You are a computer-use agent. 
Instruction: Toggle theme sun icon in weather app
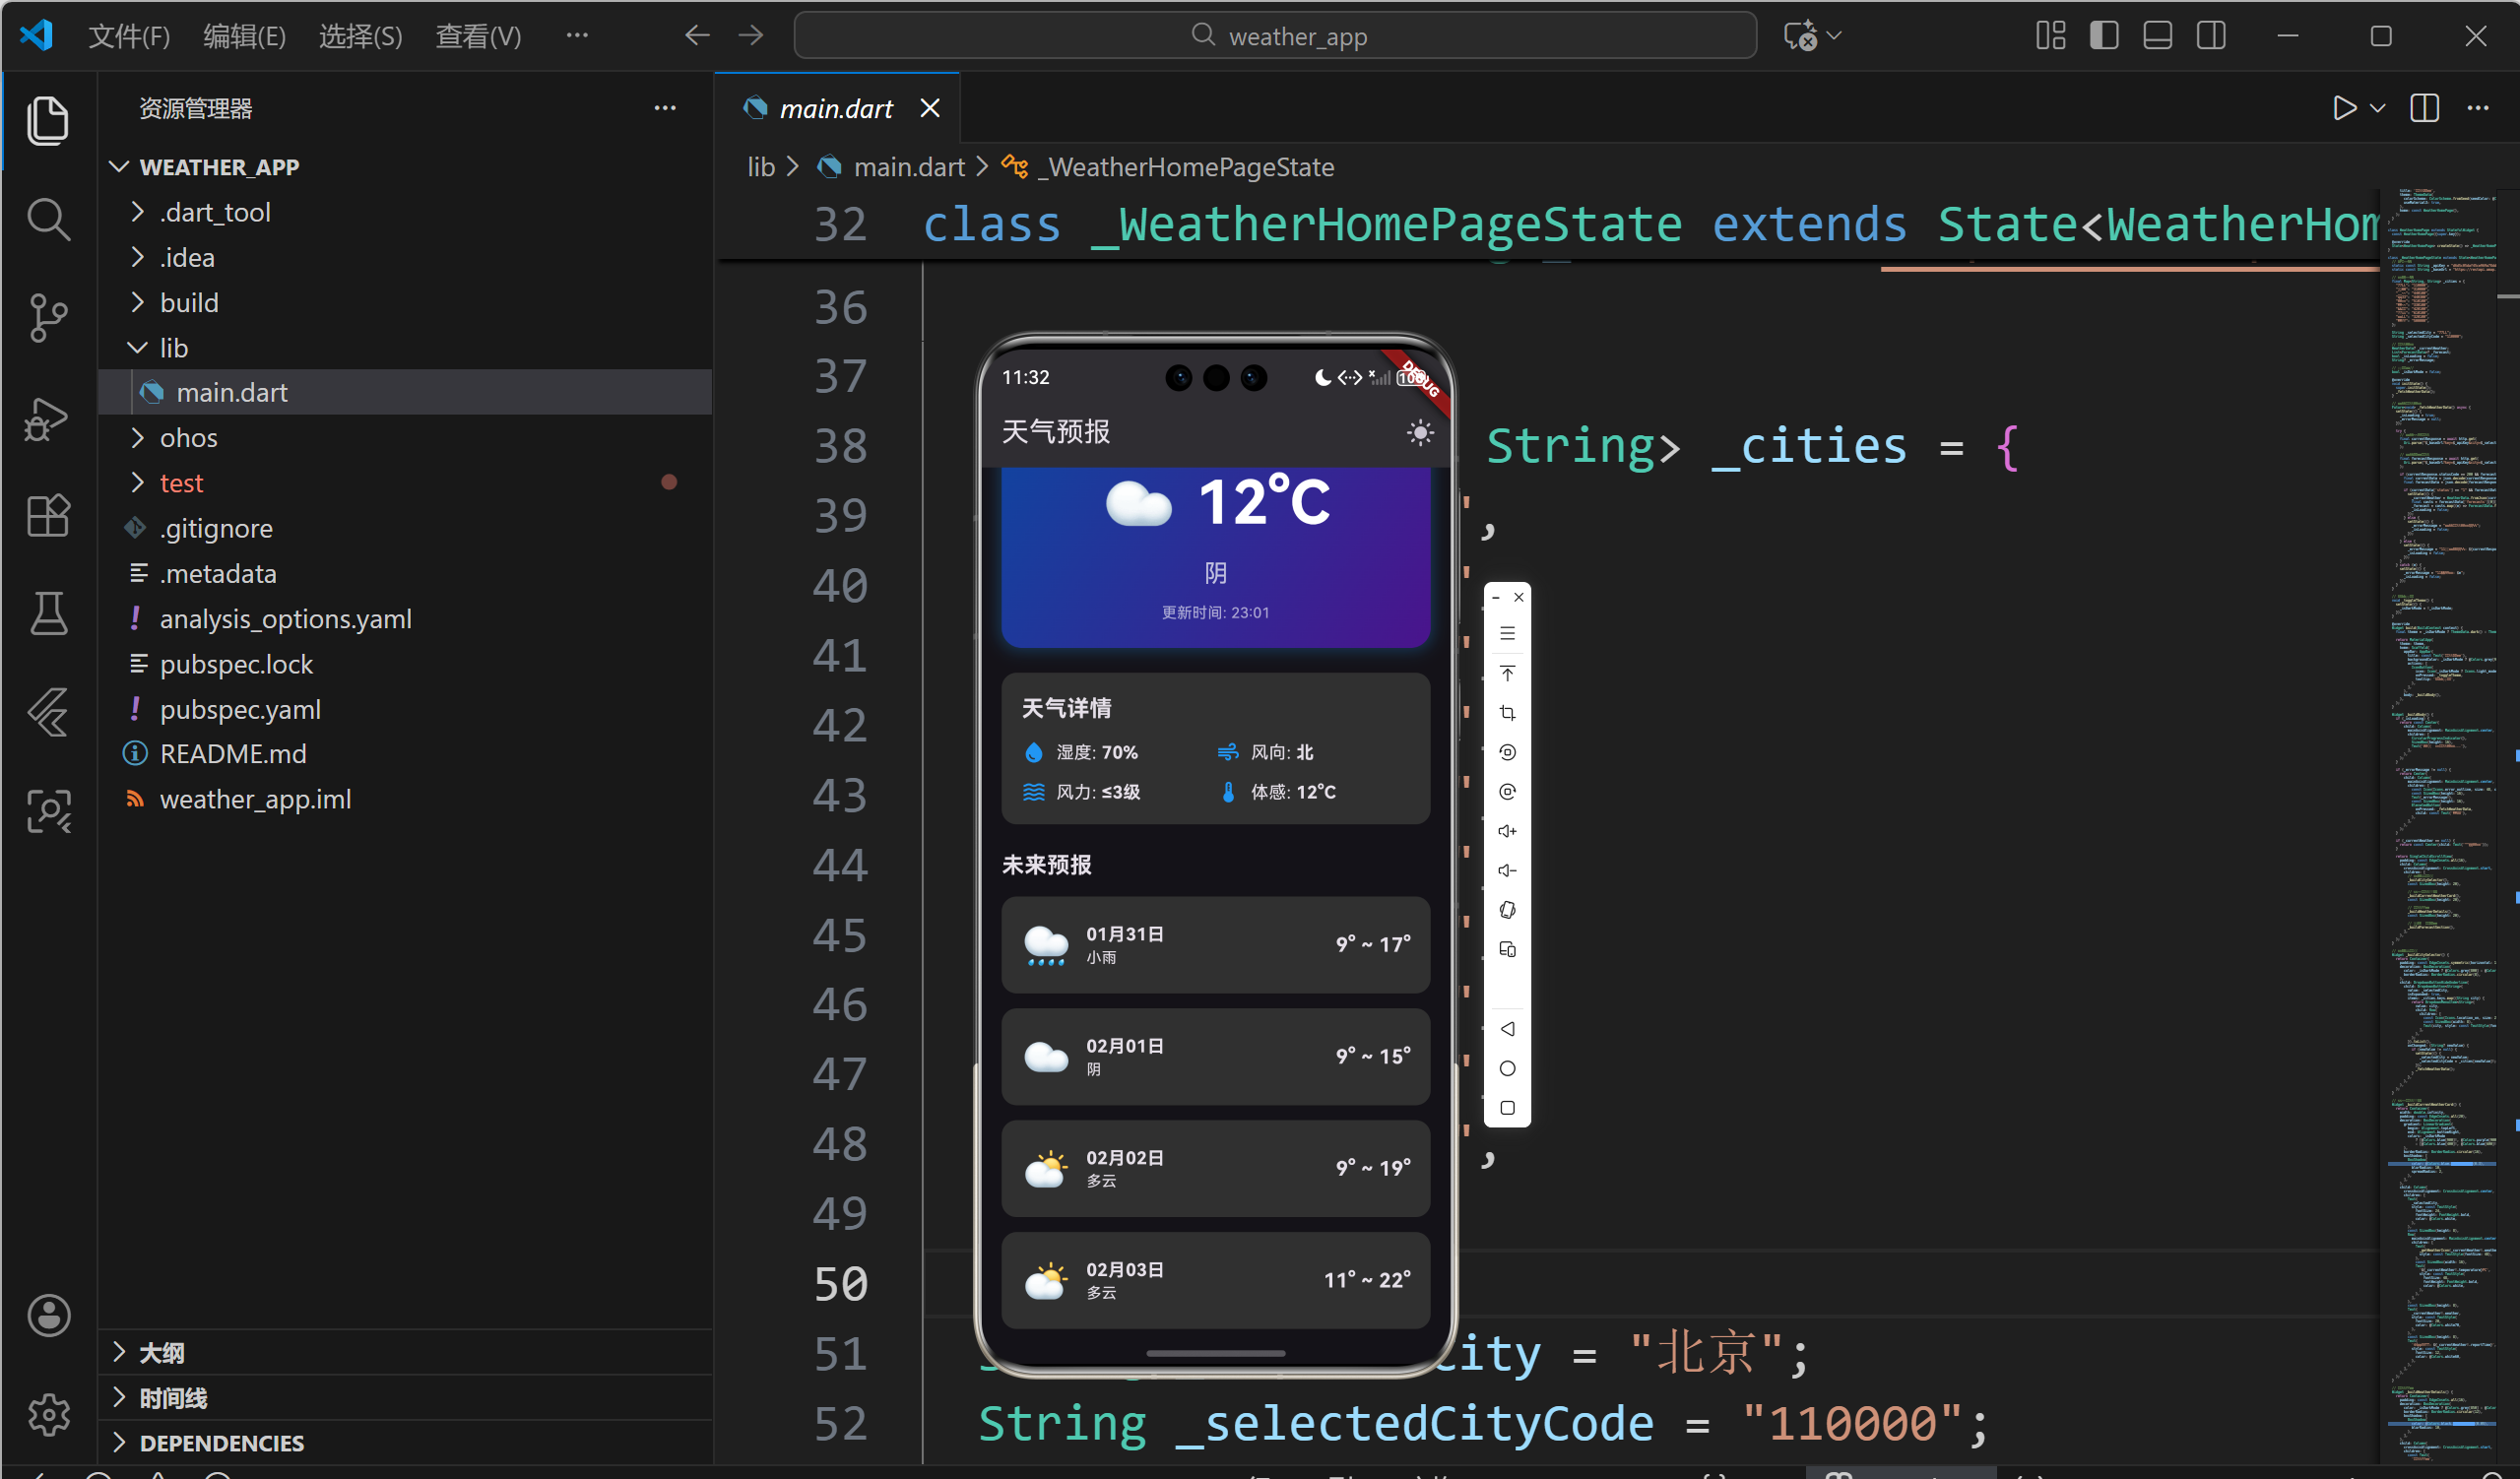point(1419,432)
